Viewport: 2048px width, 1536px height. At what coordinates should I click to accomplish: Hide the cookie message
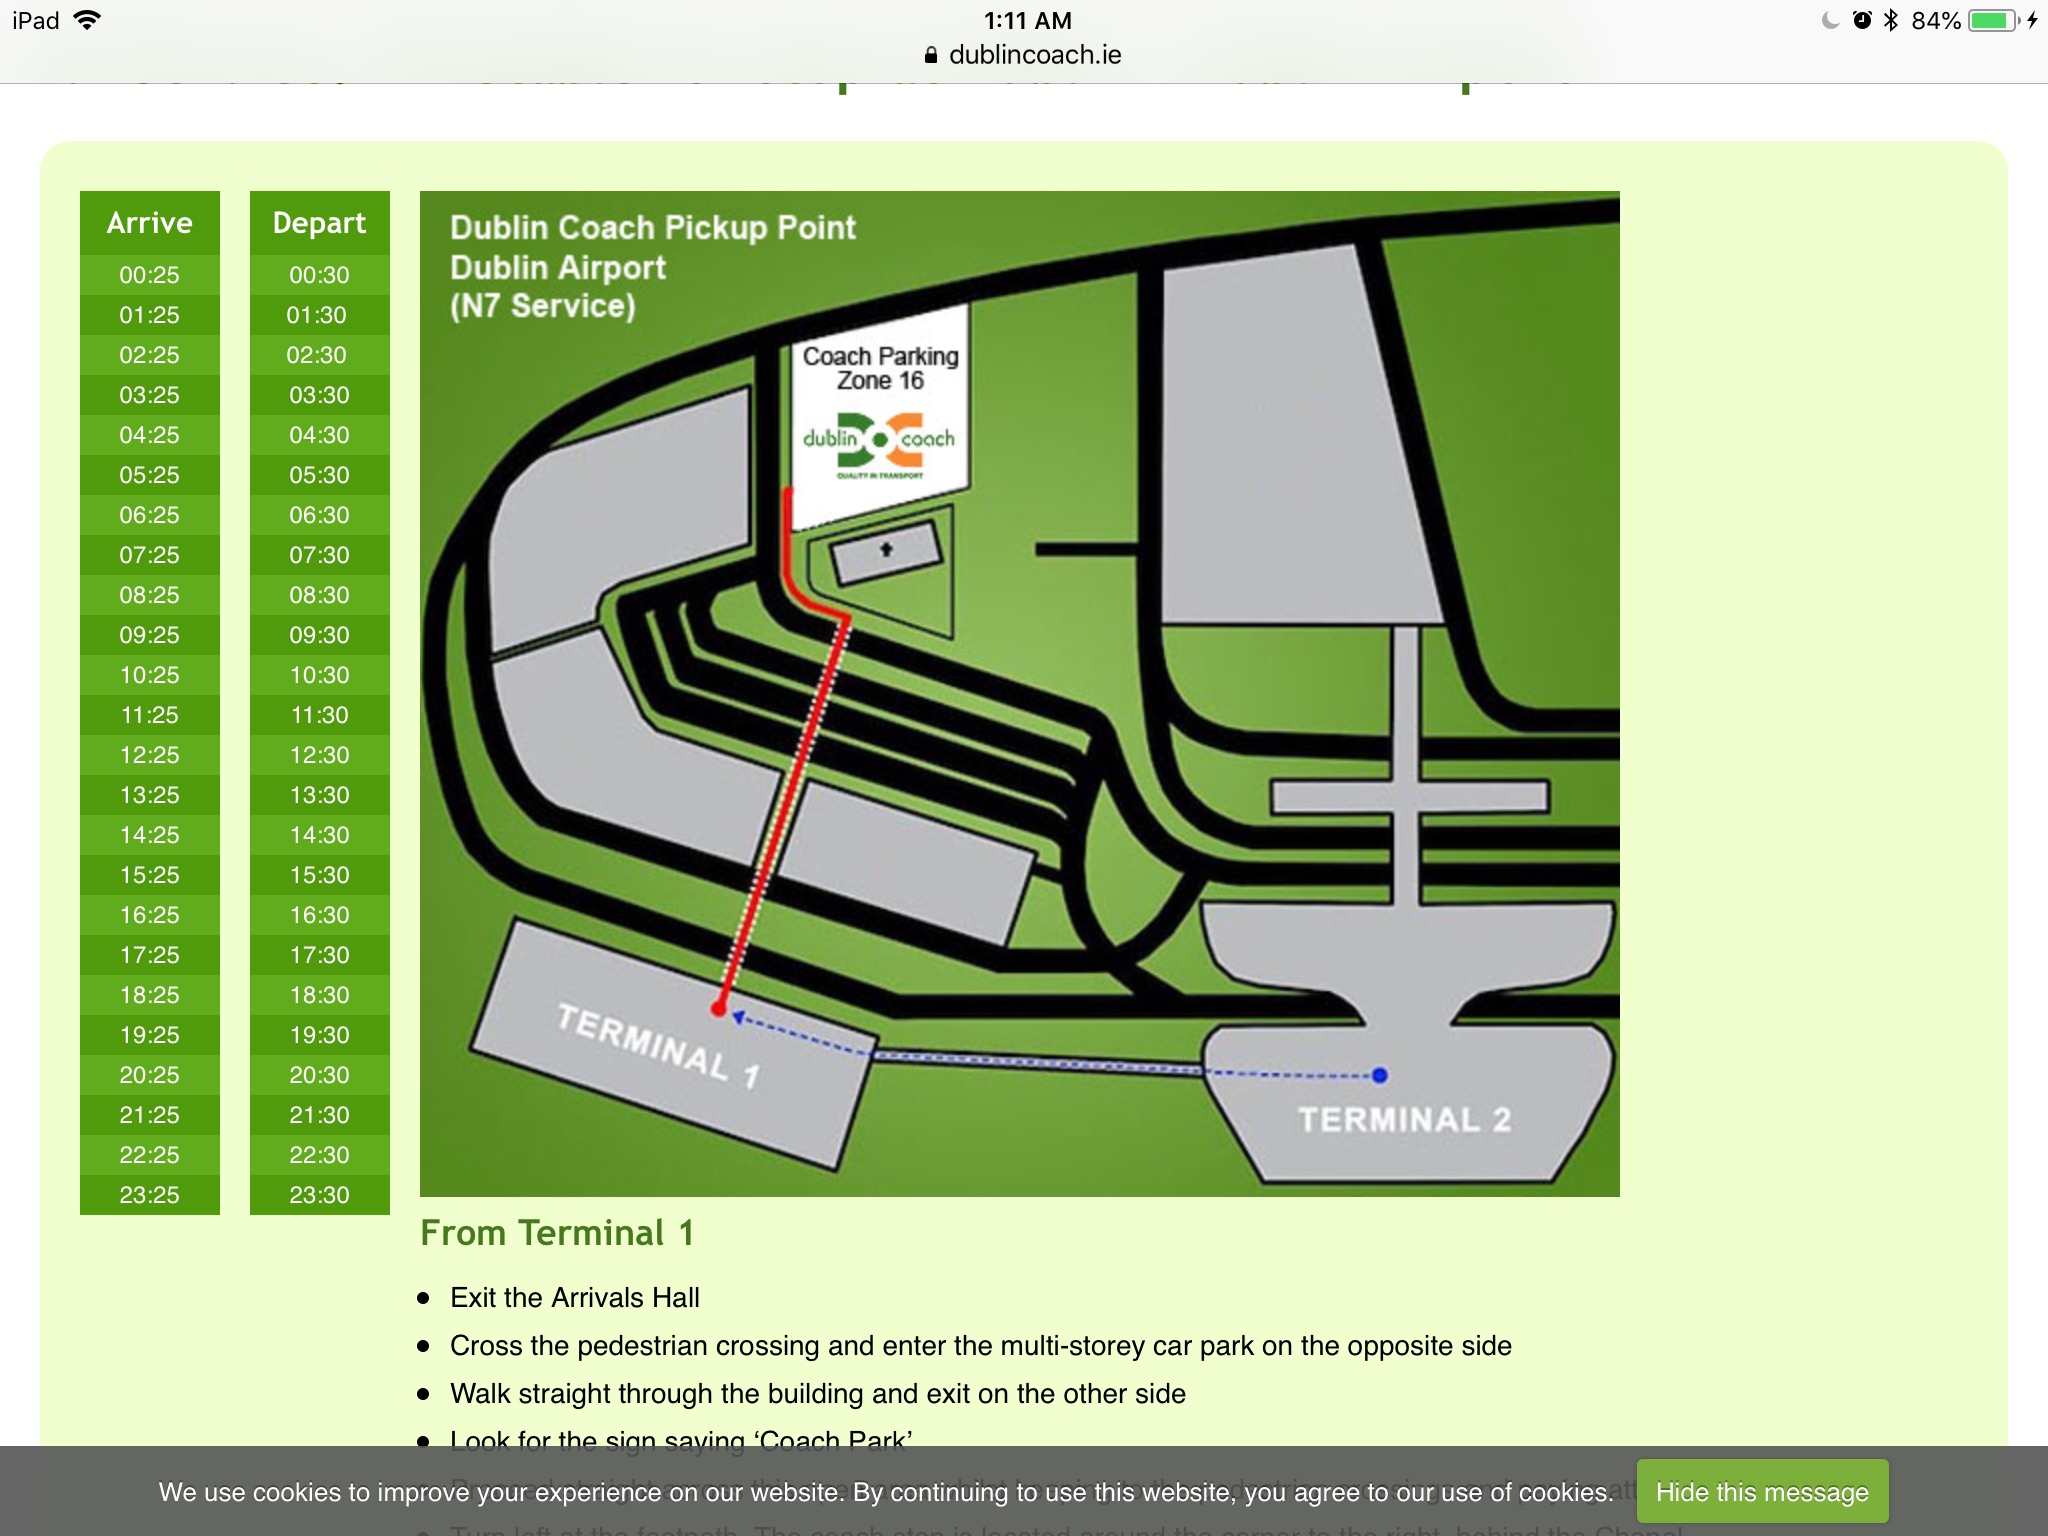(x=1761, y=1492)
